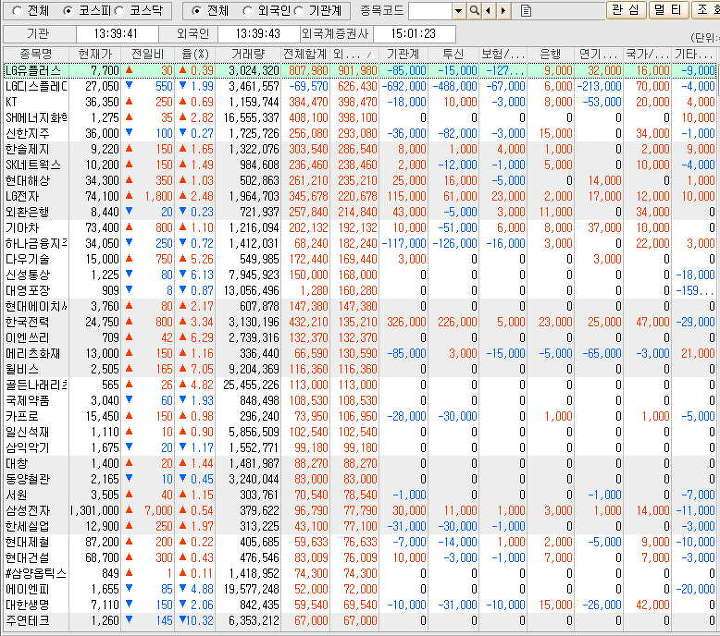Sort by the 투신 column header

(454, 54)
